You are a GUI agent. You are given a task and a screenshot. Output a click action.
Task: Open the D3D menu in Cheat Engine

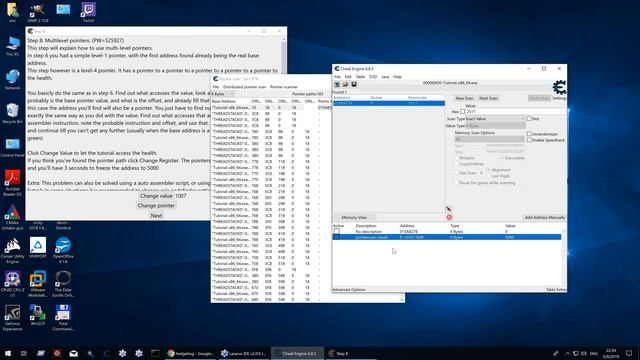point(373,77)
